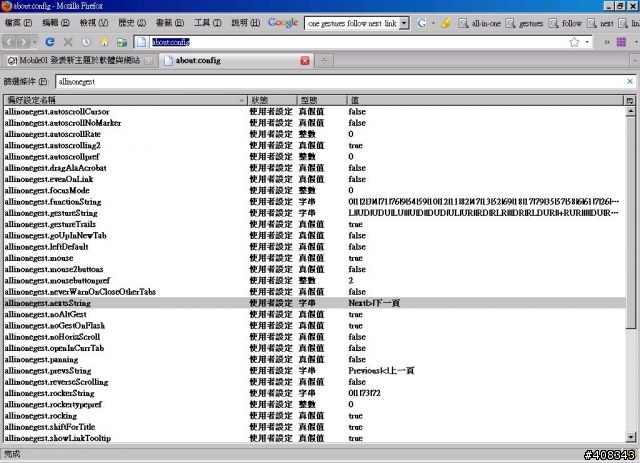Bookmark this page with the star icon
The height and width of the screenshot is (463, 640).
click(x=574, y=42)
